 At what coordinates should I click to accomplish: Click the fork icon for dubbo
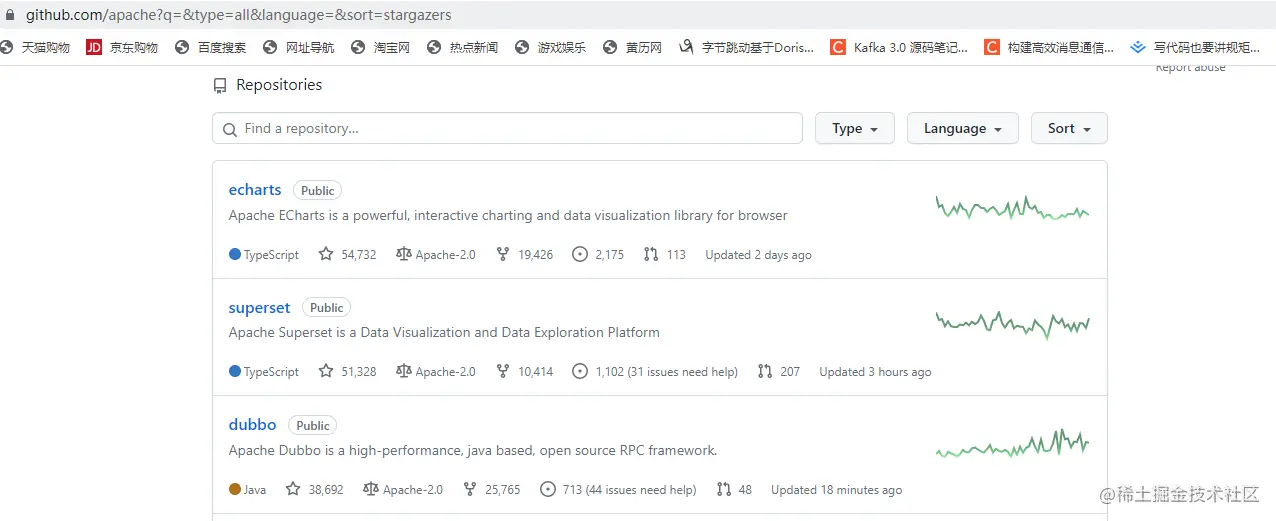click(470, 489)
